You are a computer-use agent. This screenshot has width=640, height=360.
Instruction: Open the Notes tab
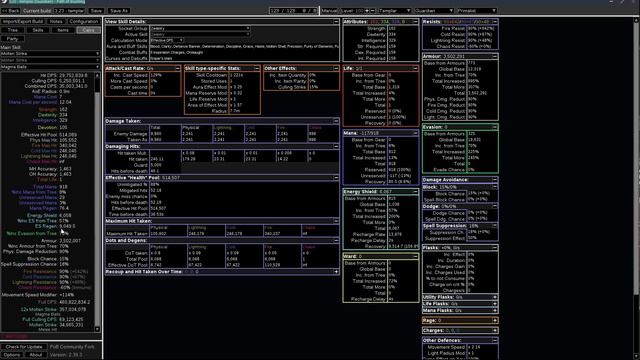56,21
